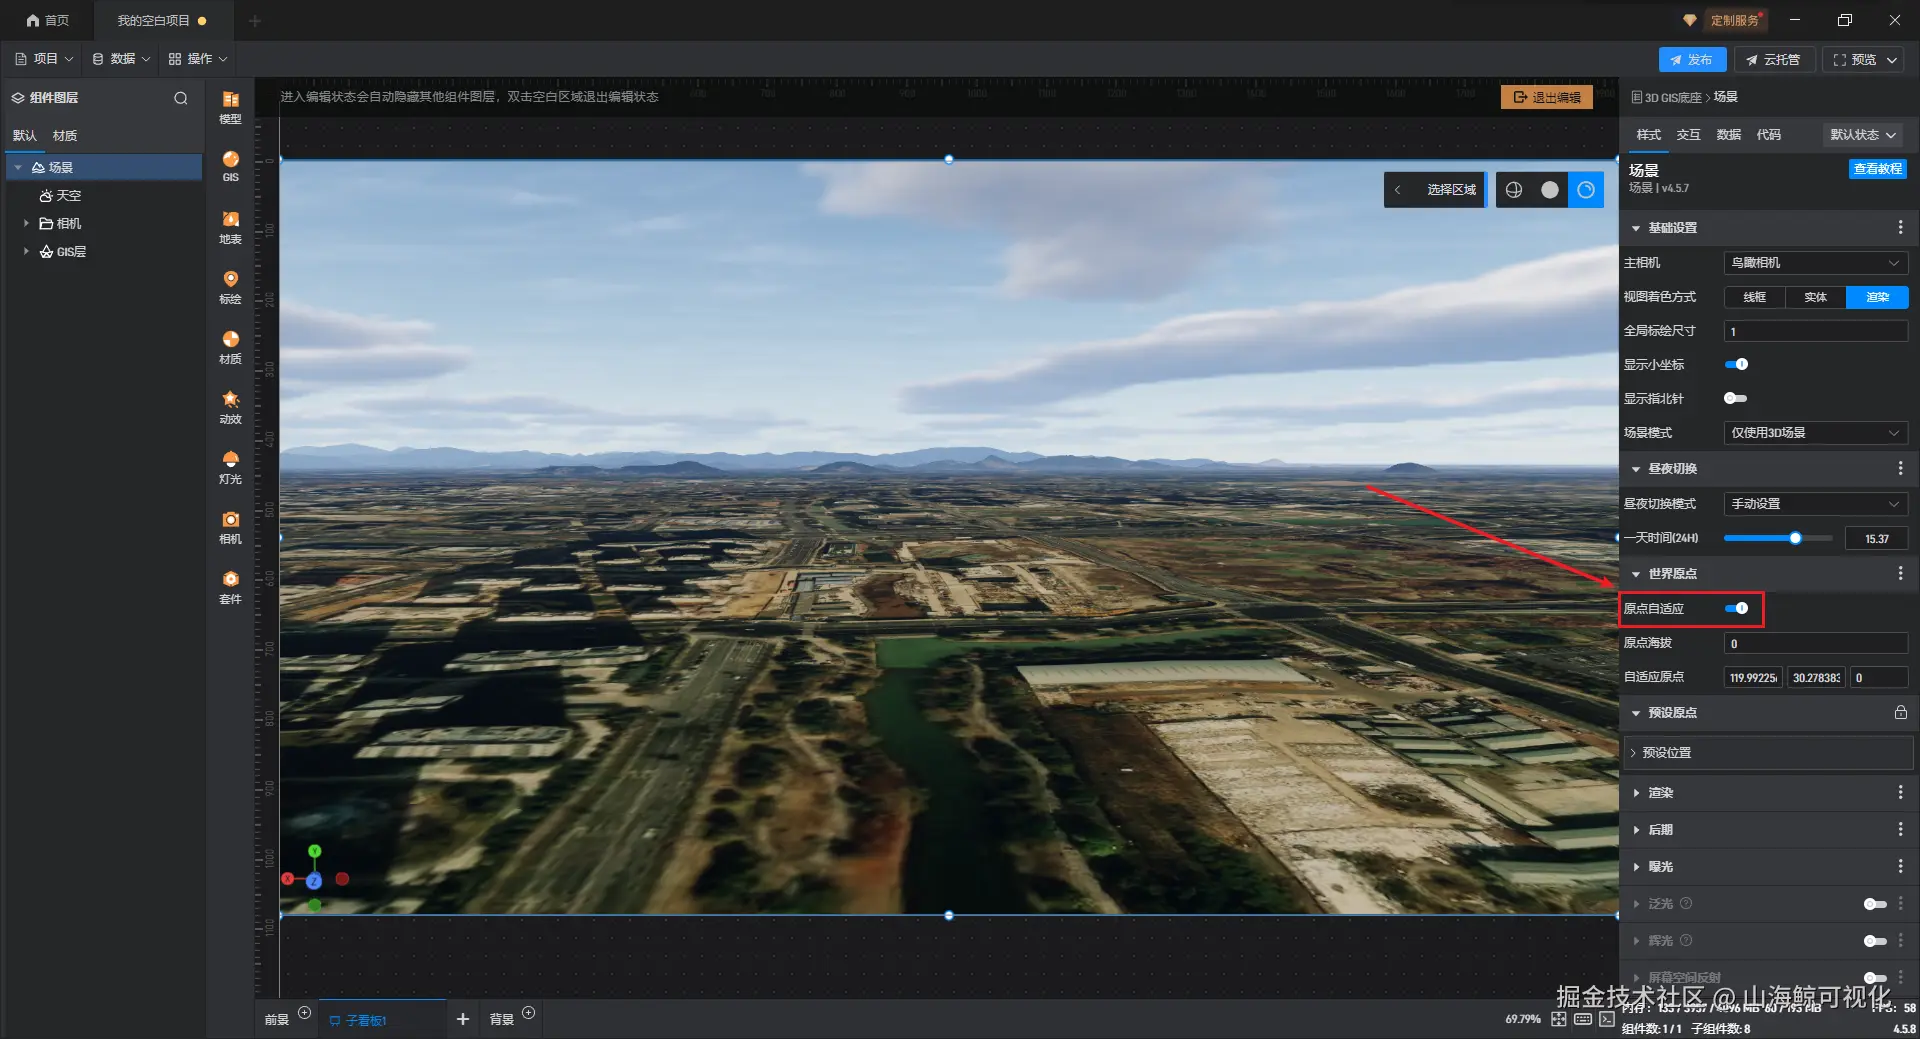Open the 模型 (model) component library

[x=230, y=107]
